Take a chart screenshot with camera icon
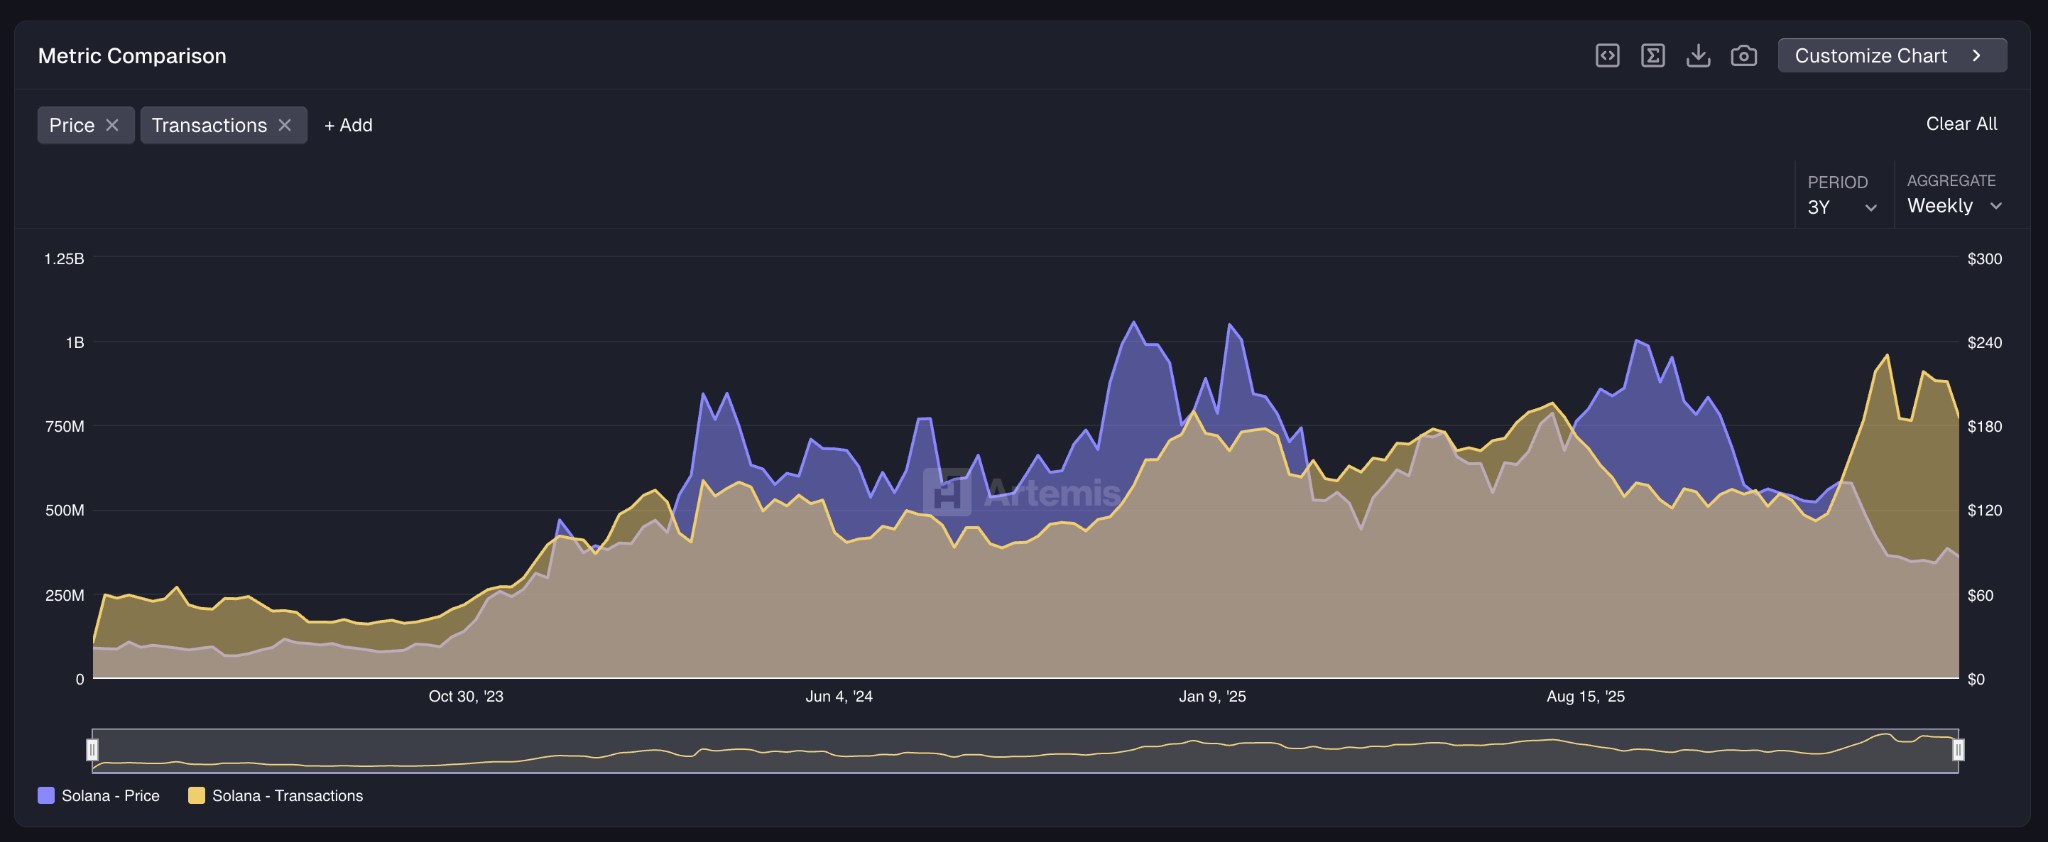This screenshot has width=2048, height=842. 1744,56
